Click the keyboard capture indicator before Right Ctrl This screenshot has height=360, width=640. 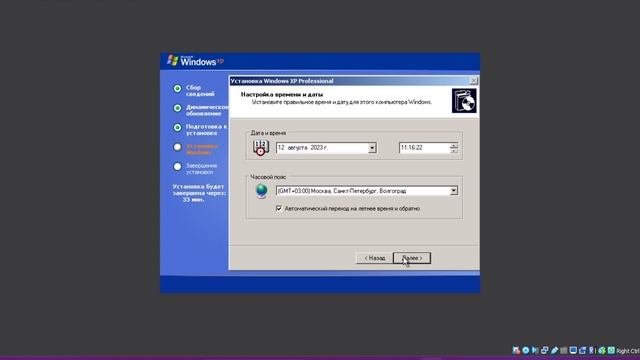611,350
